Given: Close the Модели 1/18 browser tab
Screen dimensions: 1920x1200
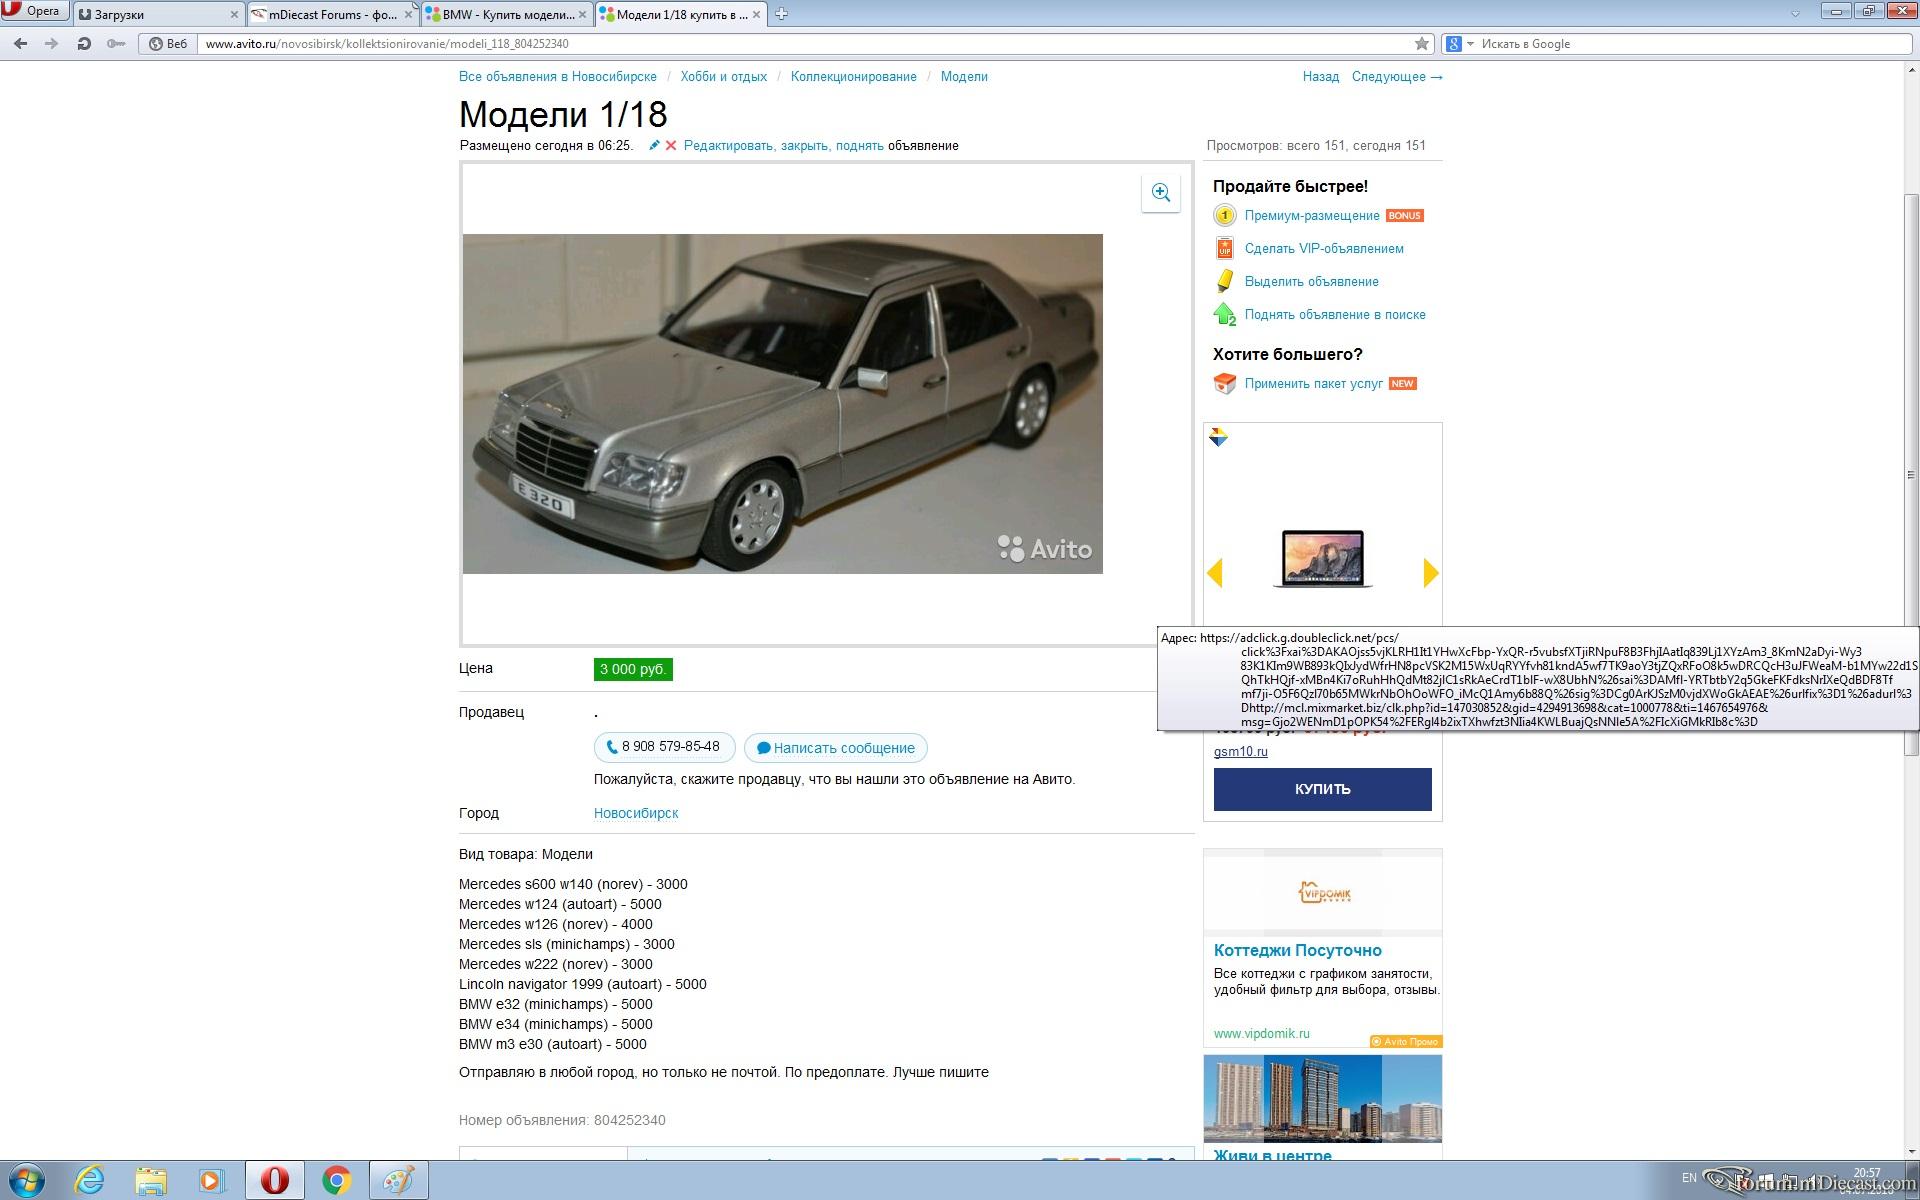Looking at the screenshot, I should click(756, 14).
